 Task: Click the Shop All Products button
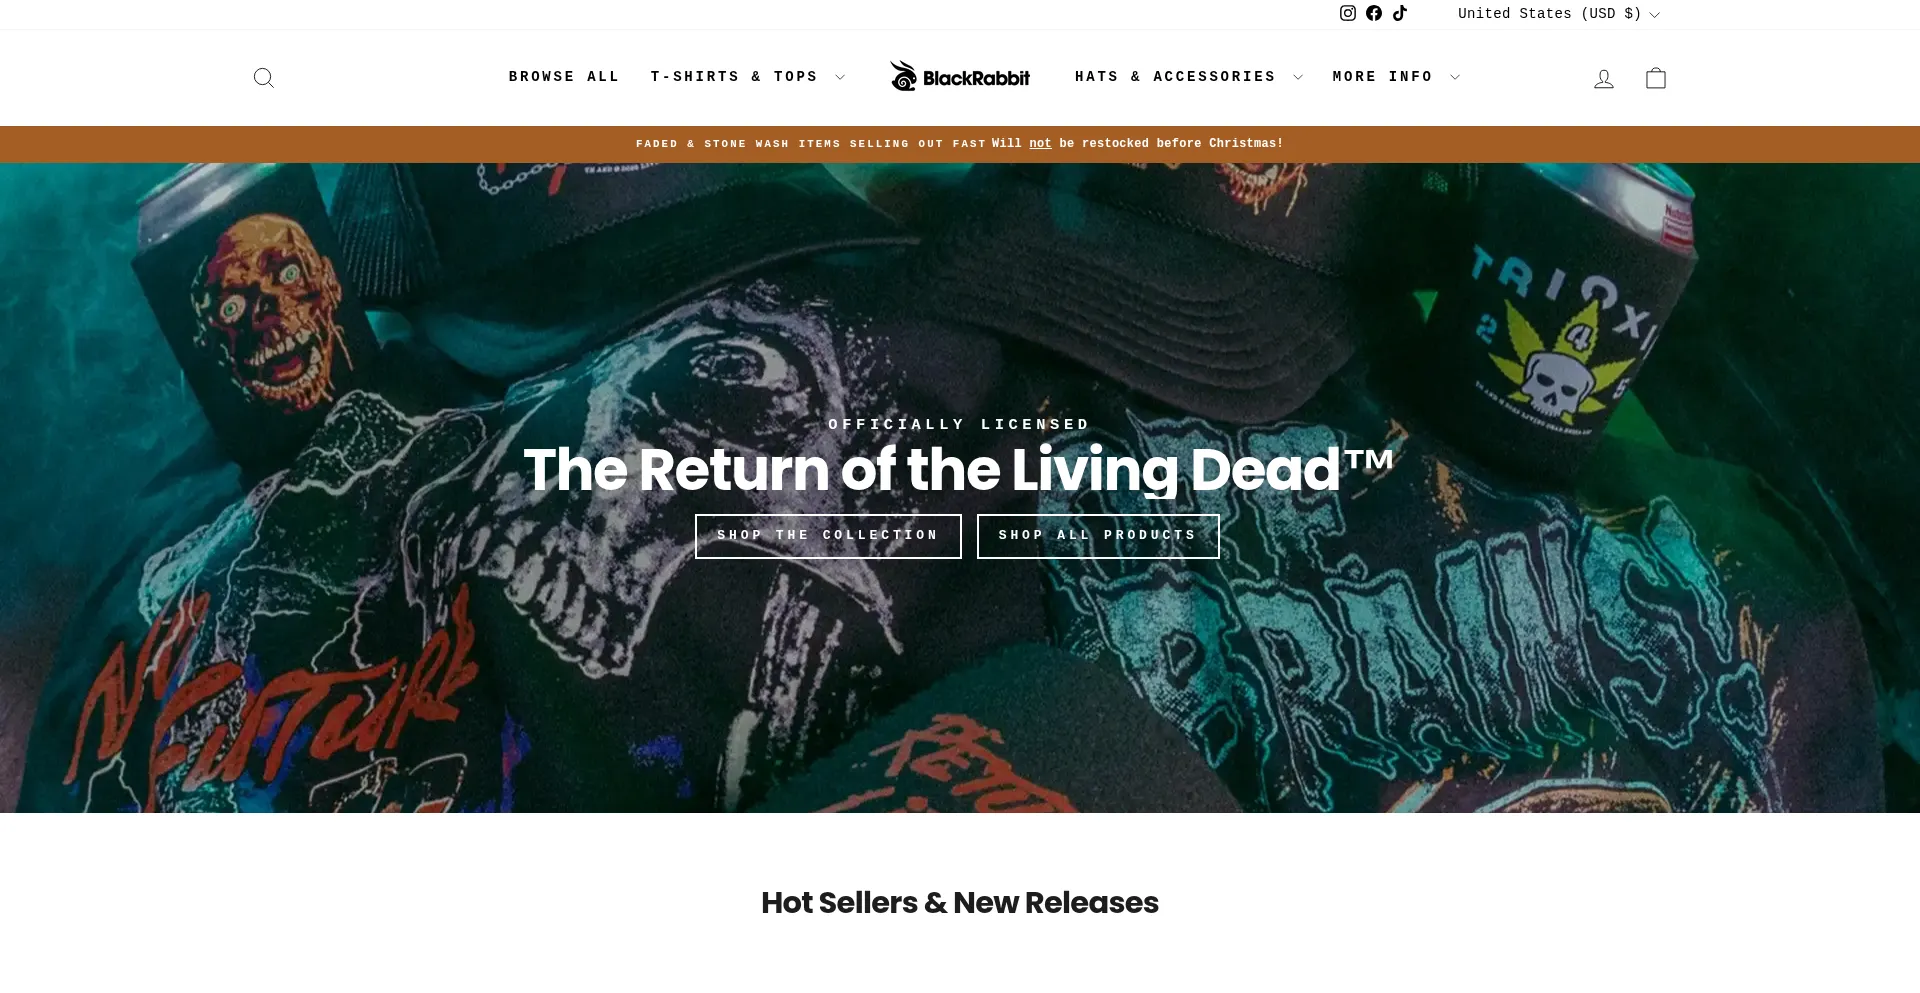[x=1098, y=536]
